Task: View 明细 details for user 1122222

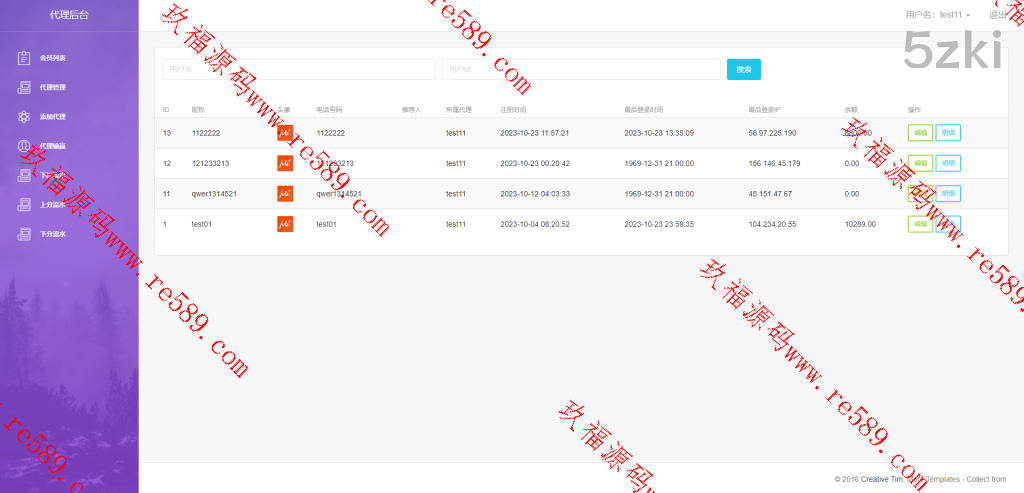Action: [948, 133]
